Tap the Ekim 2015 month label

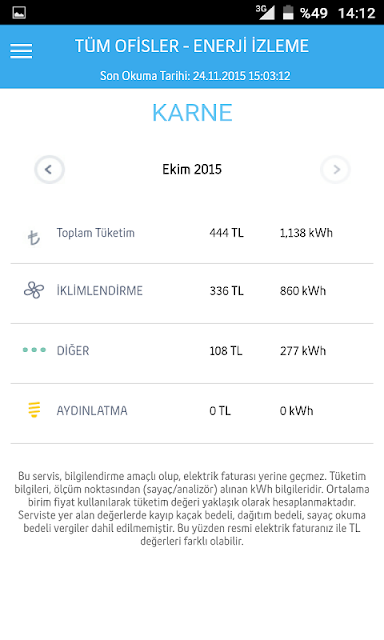(192, 169)
